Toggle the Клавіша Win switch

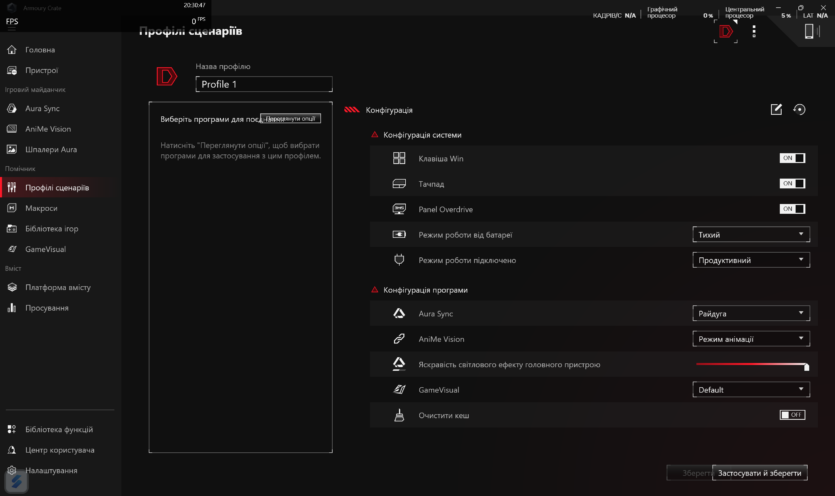[792, 158]
